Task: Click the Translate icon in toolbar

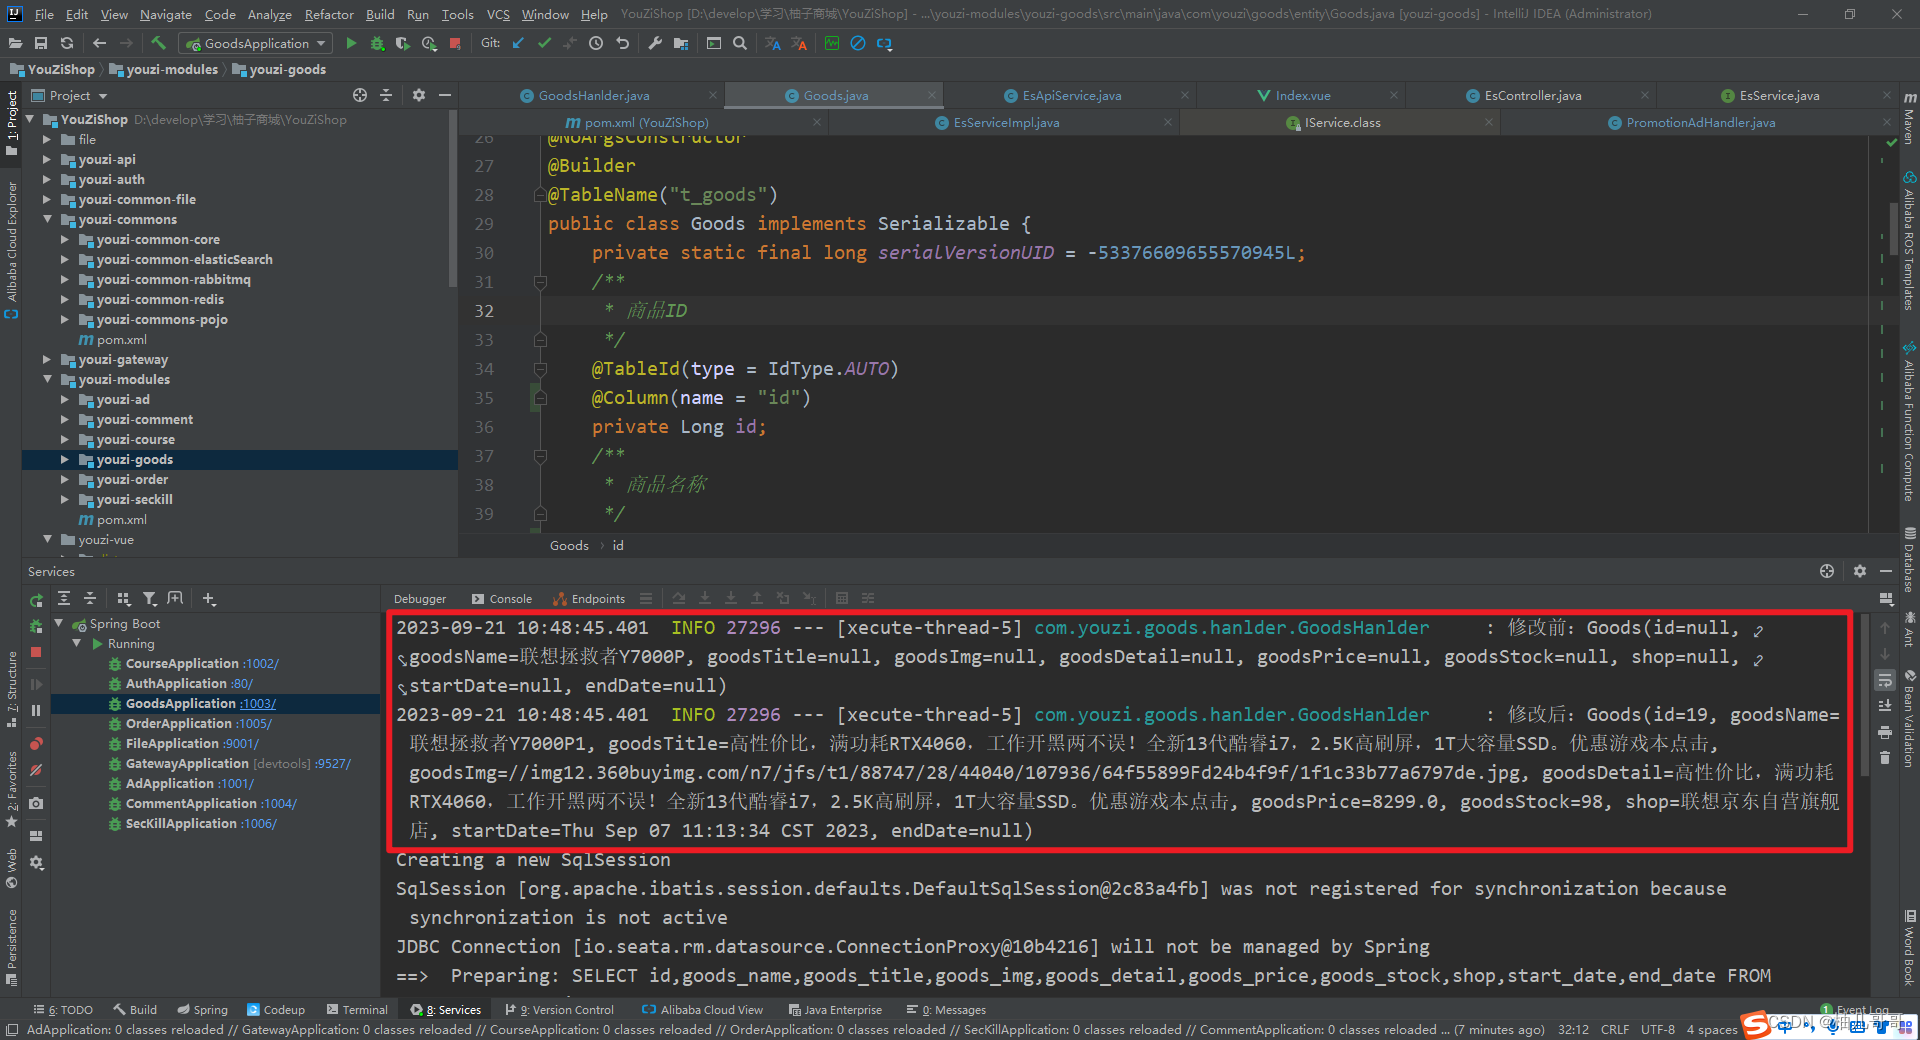Action: [x=773, y=43]
